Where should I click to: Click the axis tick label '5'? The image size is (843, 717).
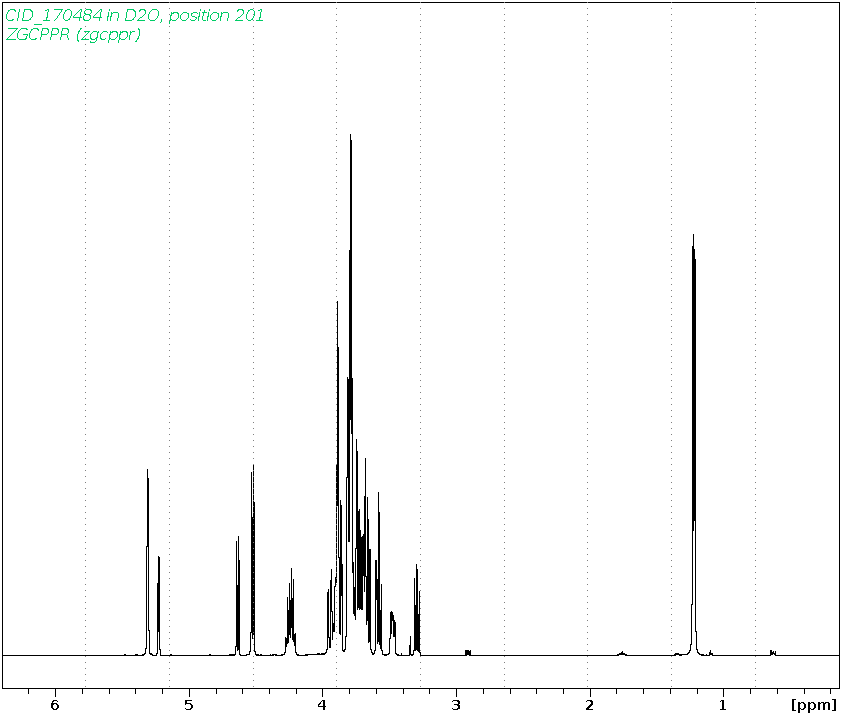tap(189, 705)
